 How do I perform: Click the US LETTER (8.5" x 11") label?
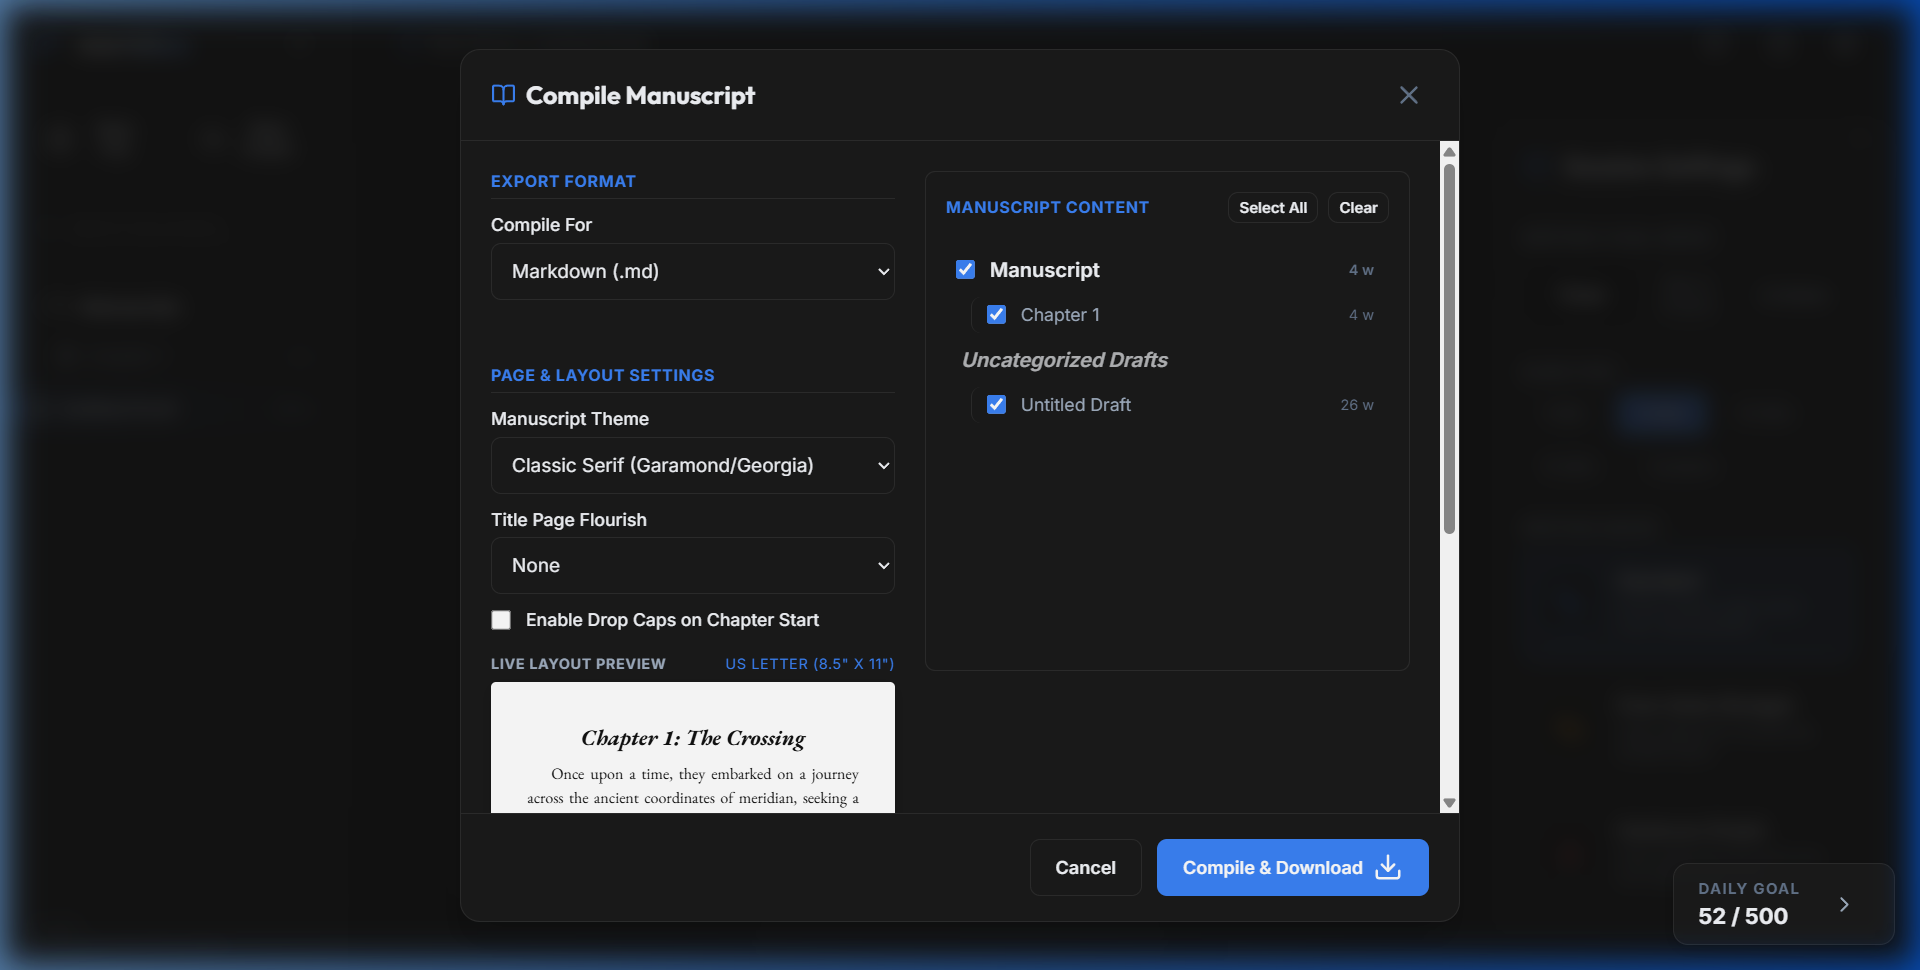click(x=809, y=664)
